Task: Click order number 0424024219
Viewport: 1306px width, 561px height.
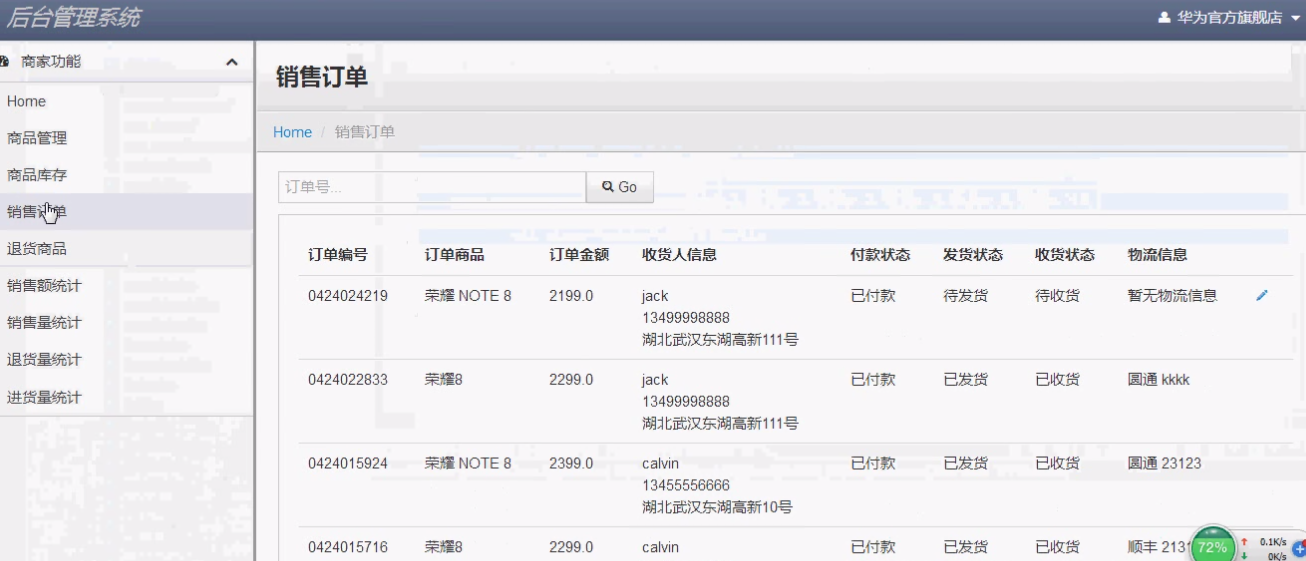Action: coord(348,296)
